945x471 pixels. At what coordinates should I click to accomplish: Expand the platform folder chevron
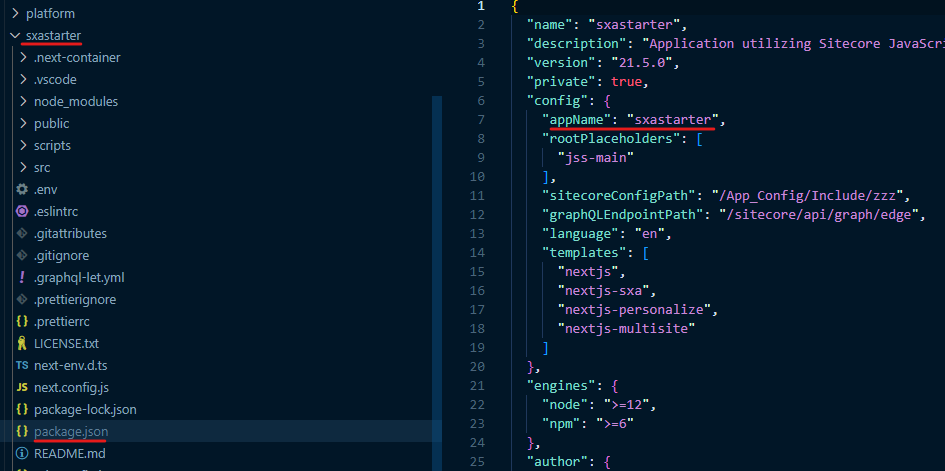[15, 13]
